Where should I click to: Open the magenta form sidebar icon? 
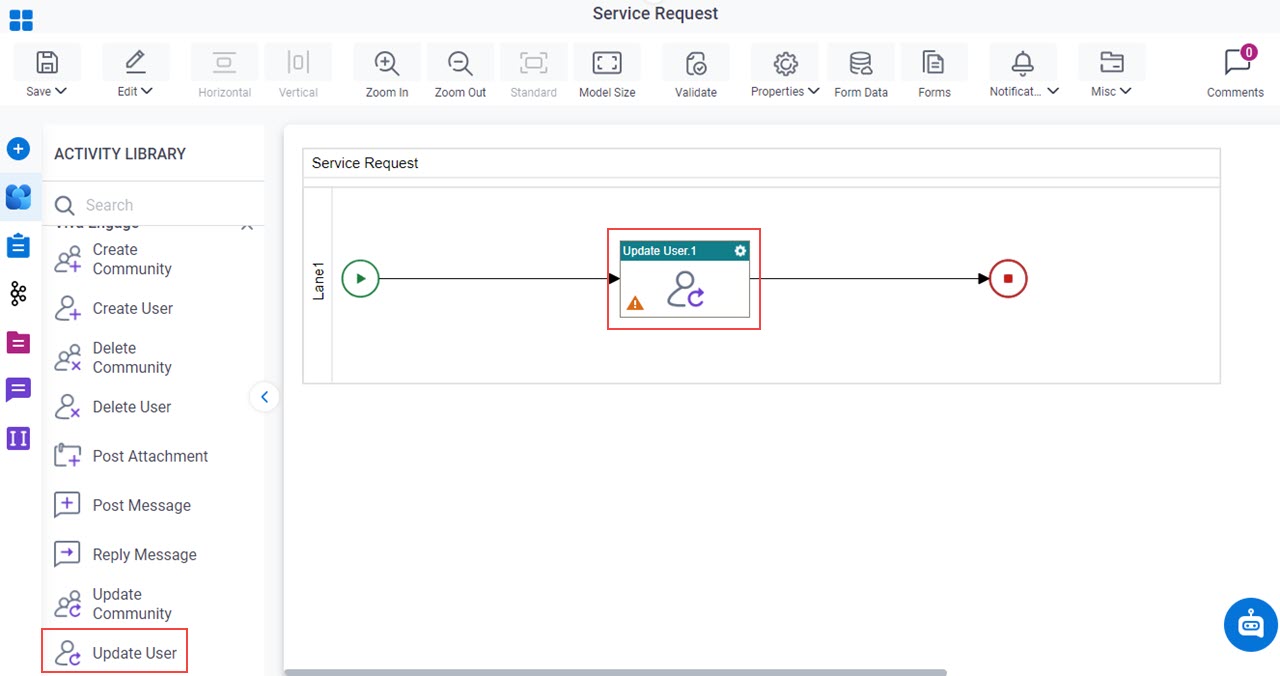pos(18,342)
